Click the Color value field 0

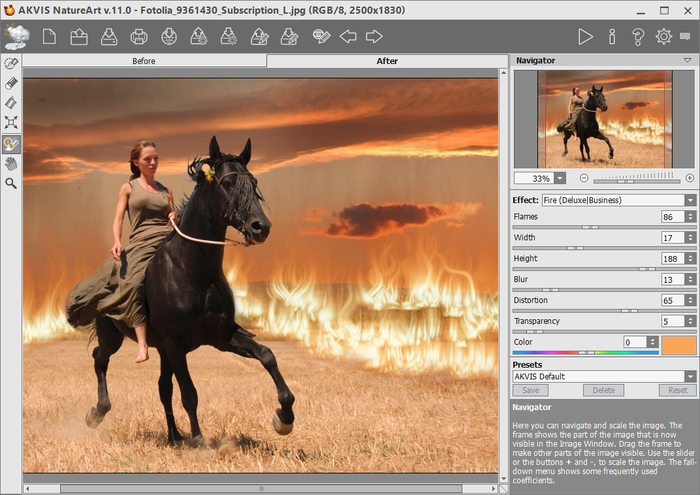tap(635, 342)
